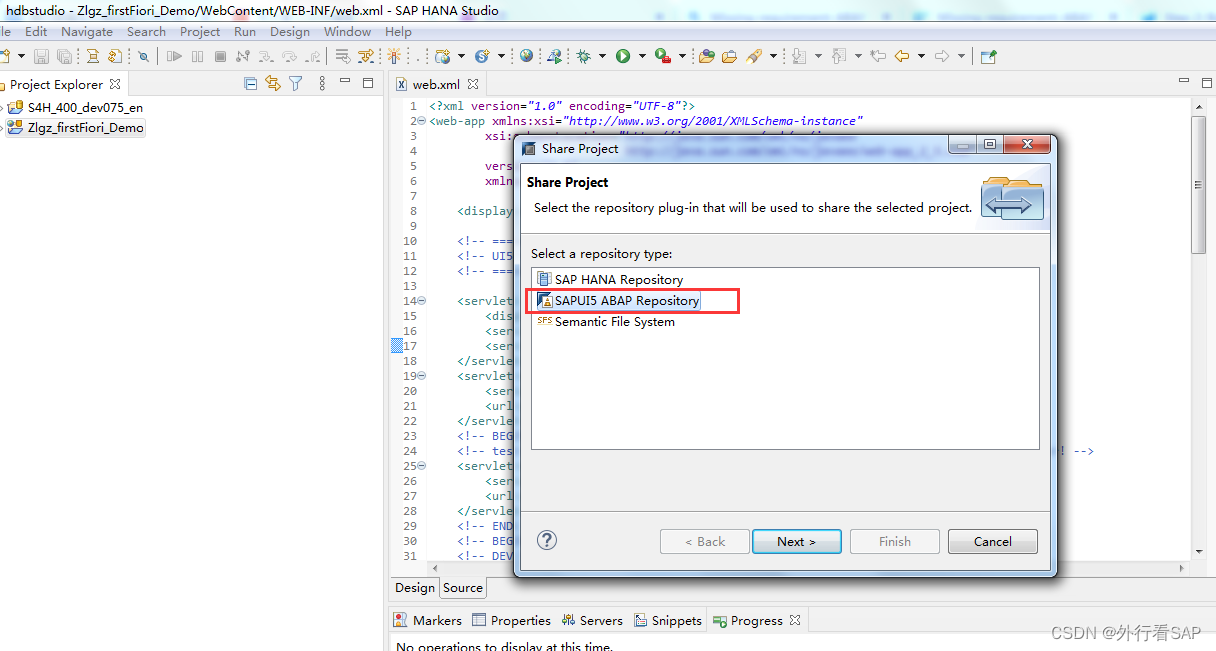Click the Resume debug icon
Image resolution: width=1216 pixels, height=651 pixels.
(174, 57)
